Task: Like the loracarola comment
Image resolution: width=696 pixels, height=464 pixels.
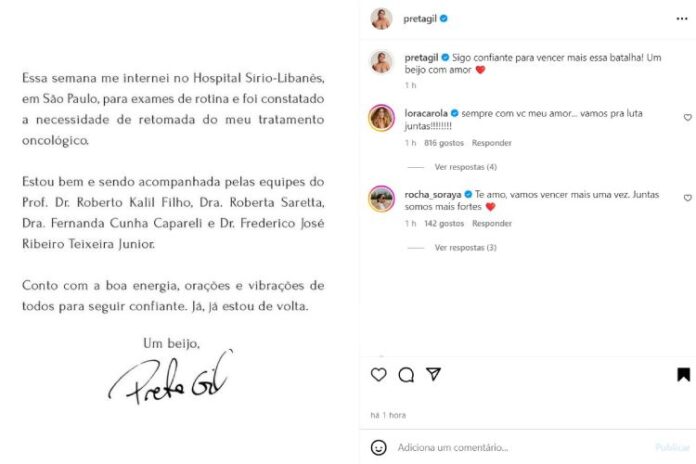Action: pos(687,117)
